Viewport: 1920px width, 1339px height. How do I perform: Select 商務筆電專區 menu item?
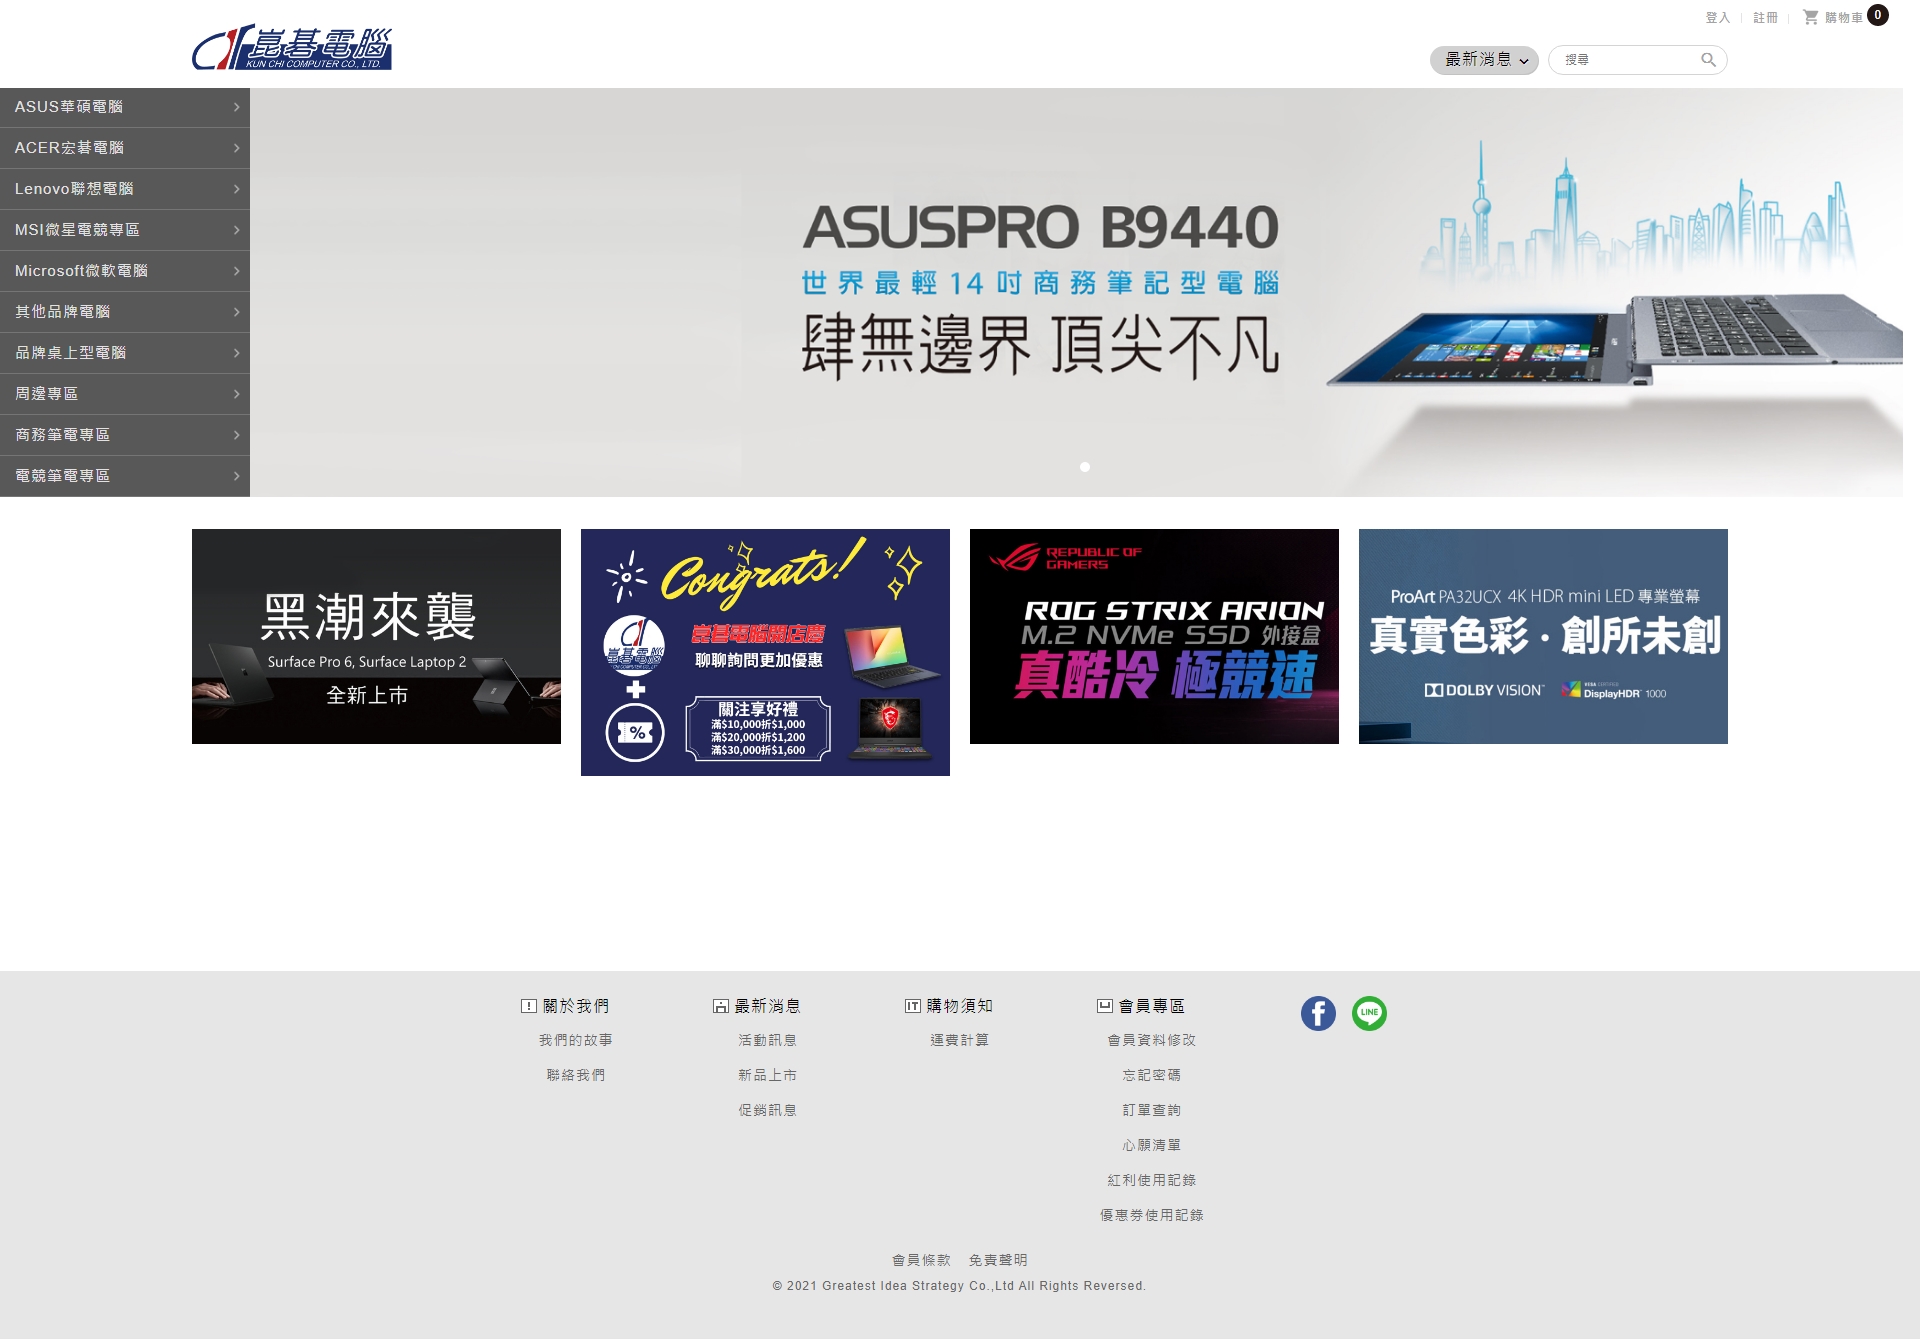coord(125,435)
